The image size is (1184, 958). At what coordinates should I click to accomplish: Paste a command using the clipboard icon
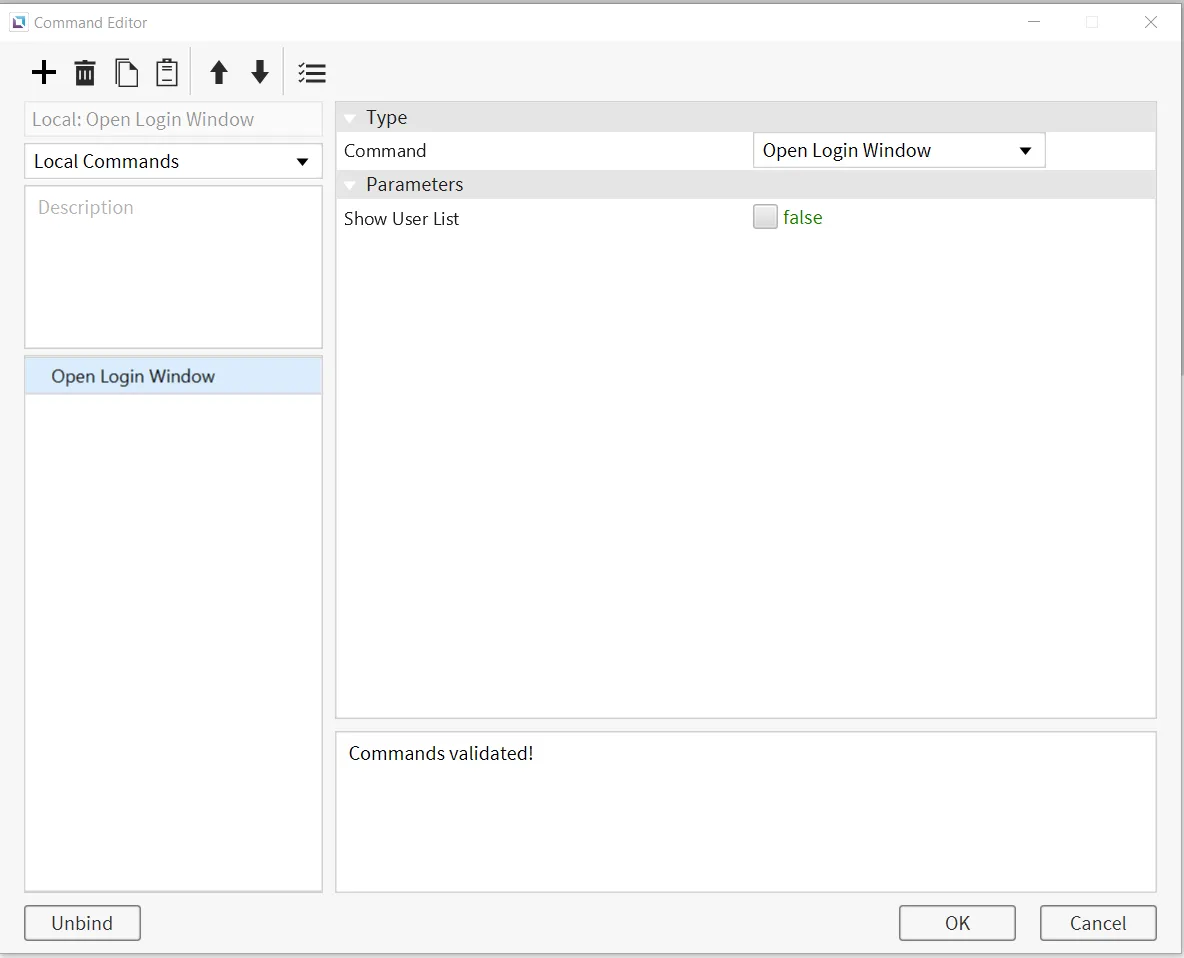pyautogui.click(x=167, y=73)
